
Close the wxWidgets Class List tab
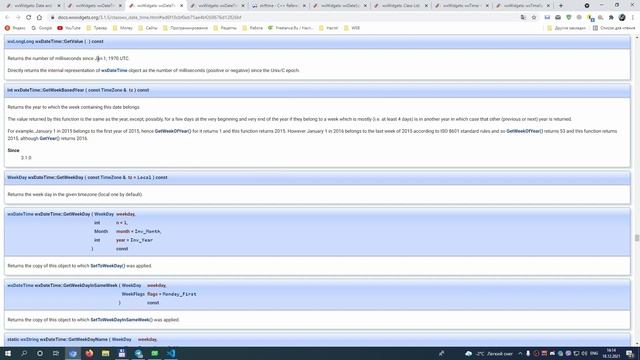tap(426, 6)
